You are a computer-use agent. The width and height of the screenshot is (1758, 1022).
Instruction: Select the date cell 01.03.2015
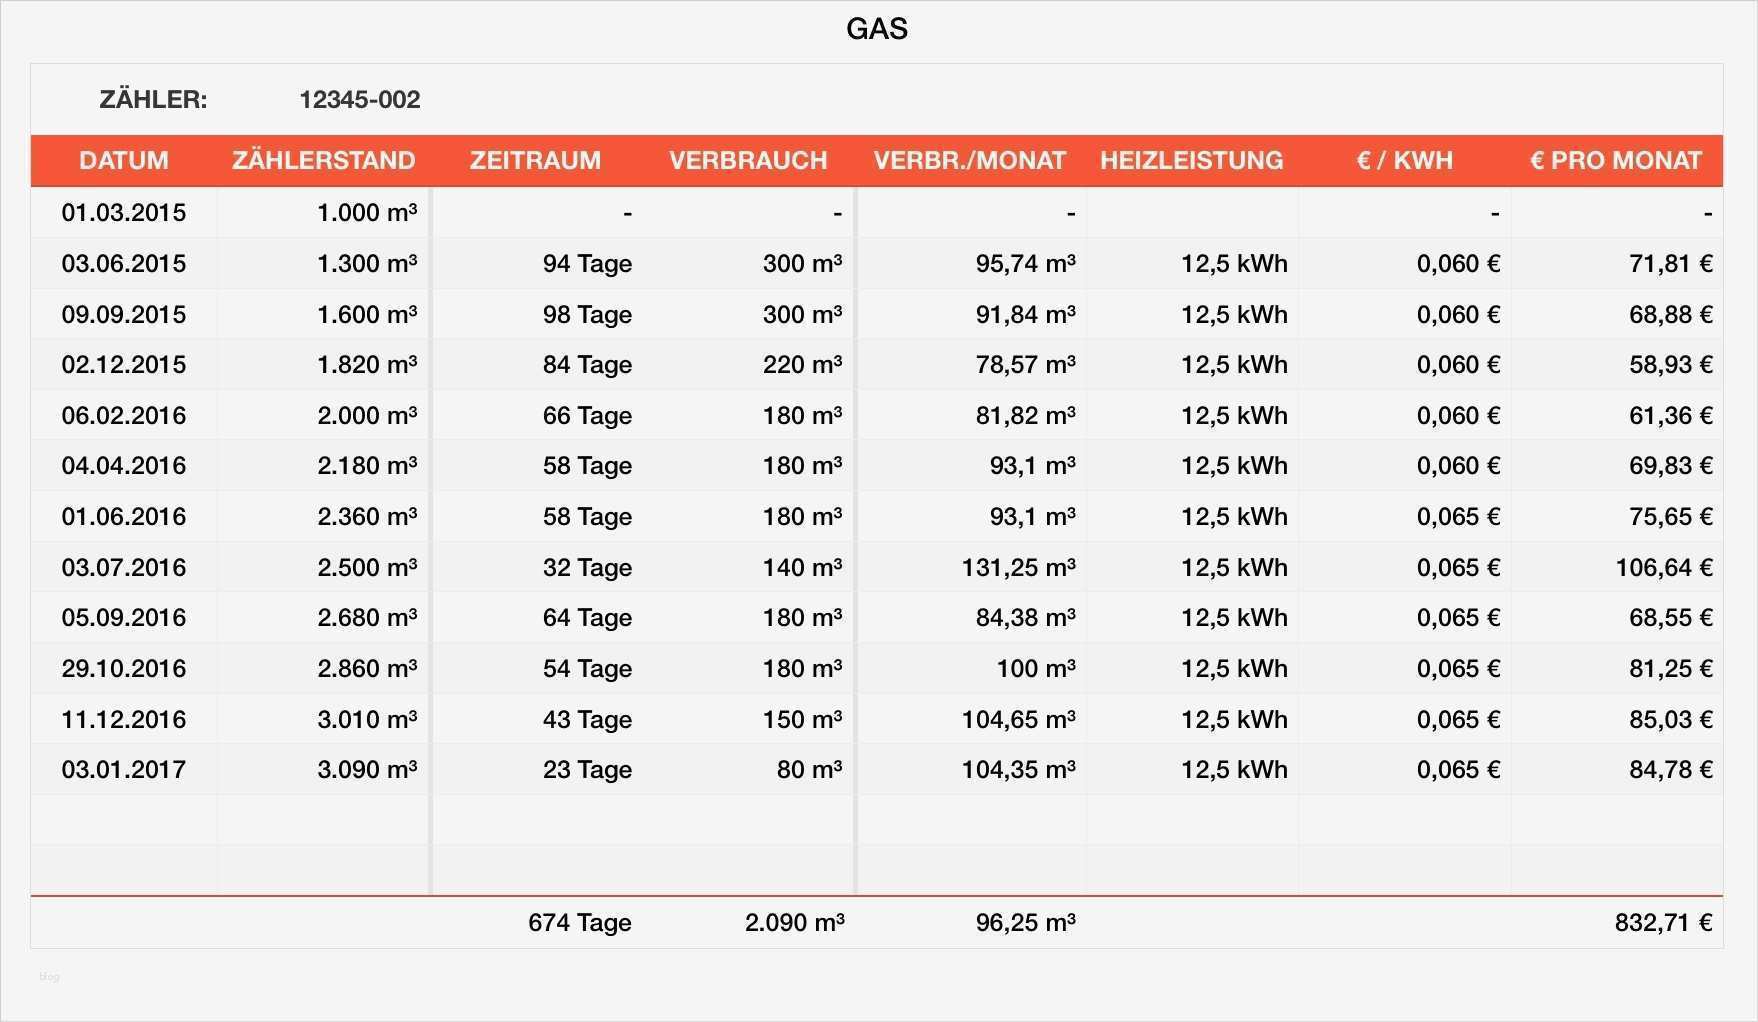tap(124, 213)
